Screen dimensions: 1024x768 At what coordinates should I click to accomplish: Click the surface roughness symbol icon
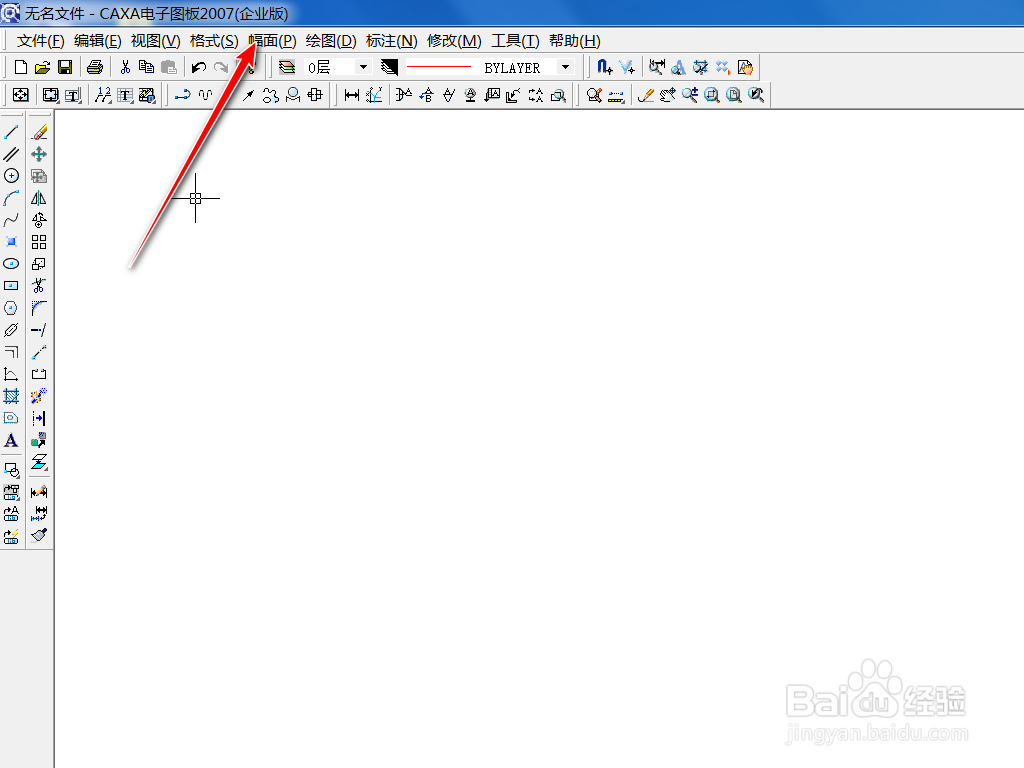[448, 95]
